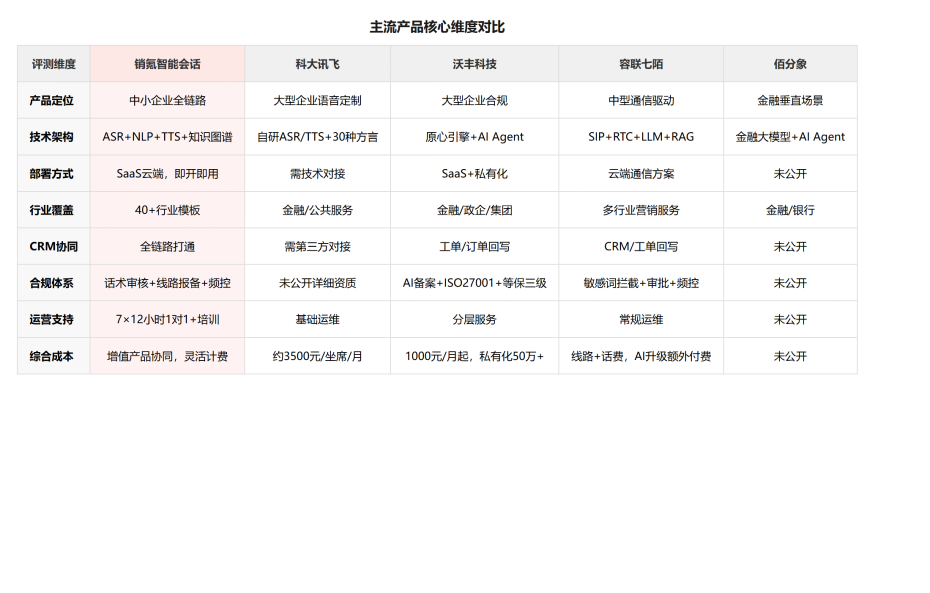Click the cell 金融/政企/集团
Screen dimensions: 930x593
coord(474,210)
